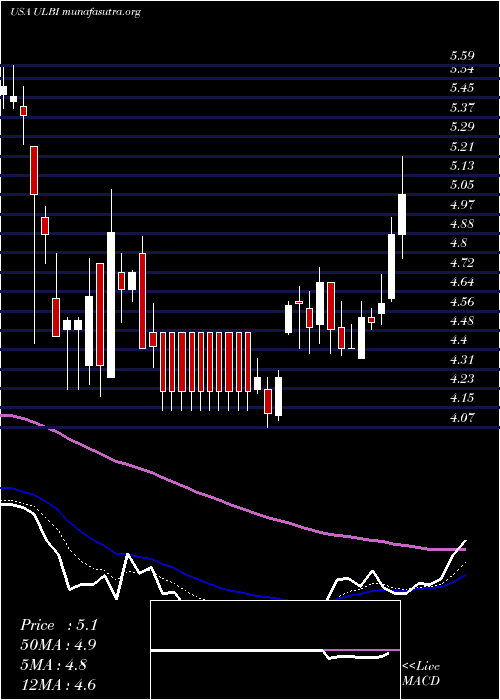Click the '50MA : 4.9' readout
This screenshot has height=700, width=500.
pos(58,645)
